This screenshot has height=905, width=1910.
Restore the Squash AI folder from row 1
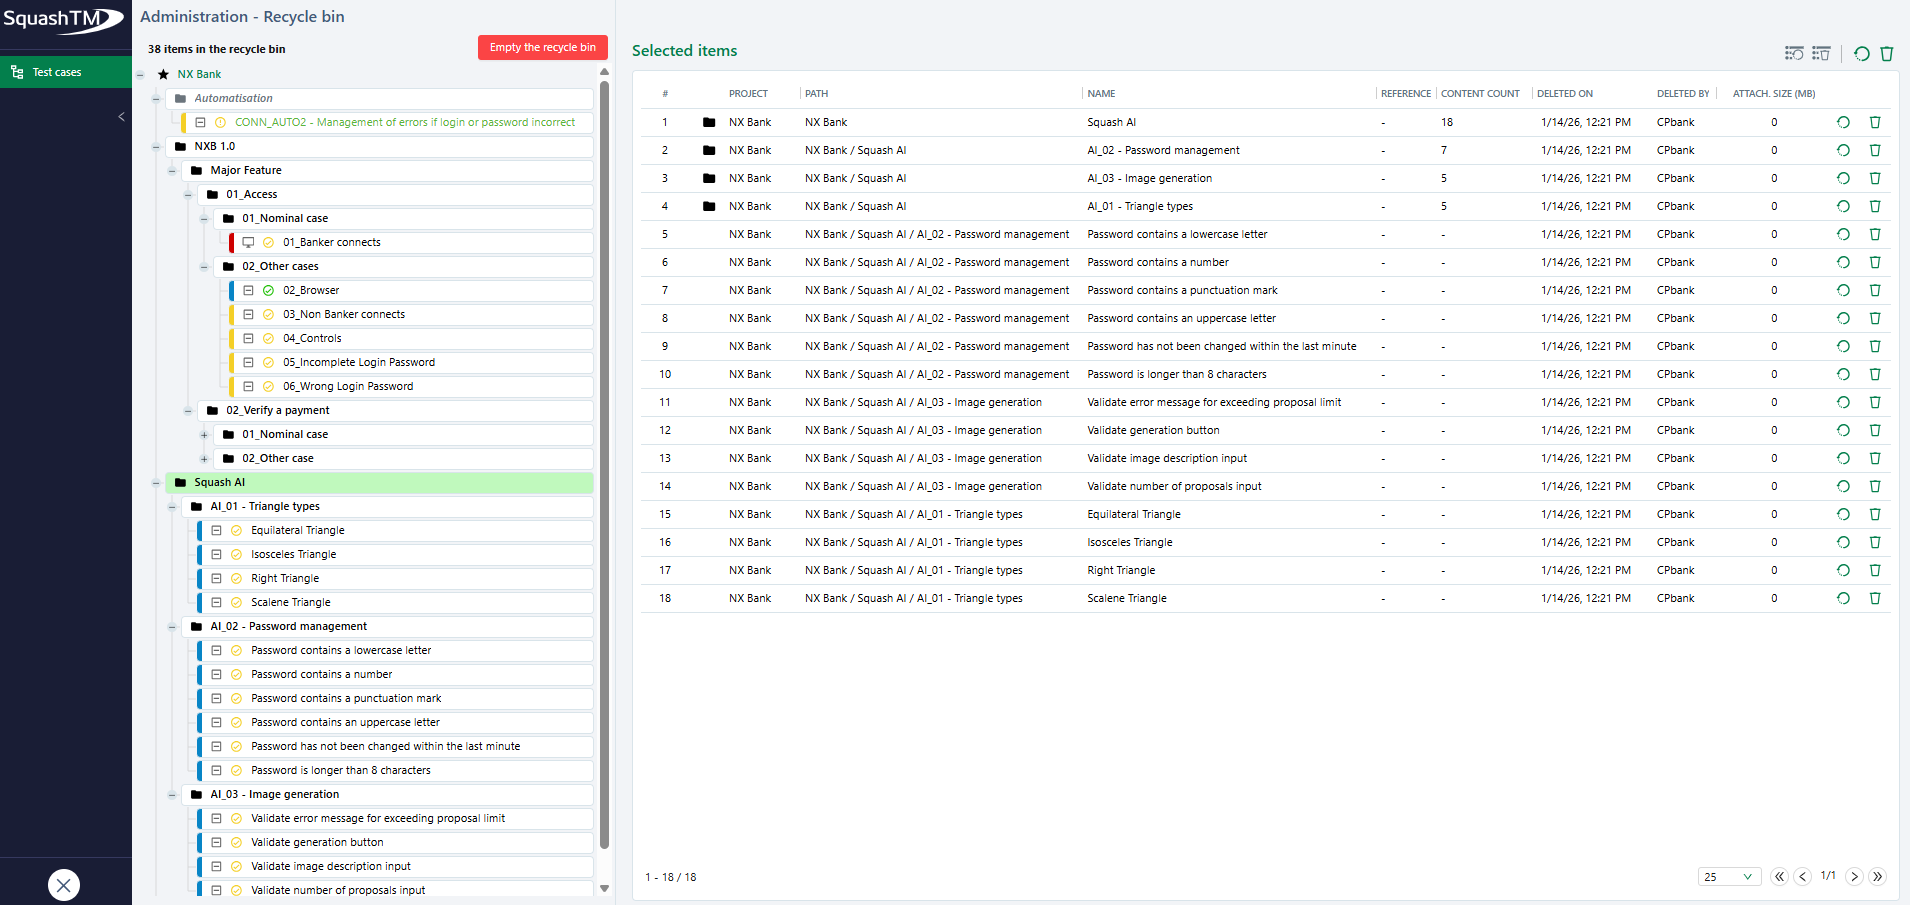coord(1843,122)
